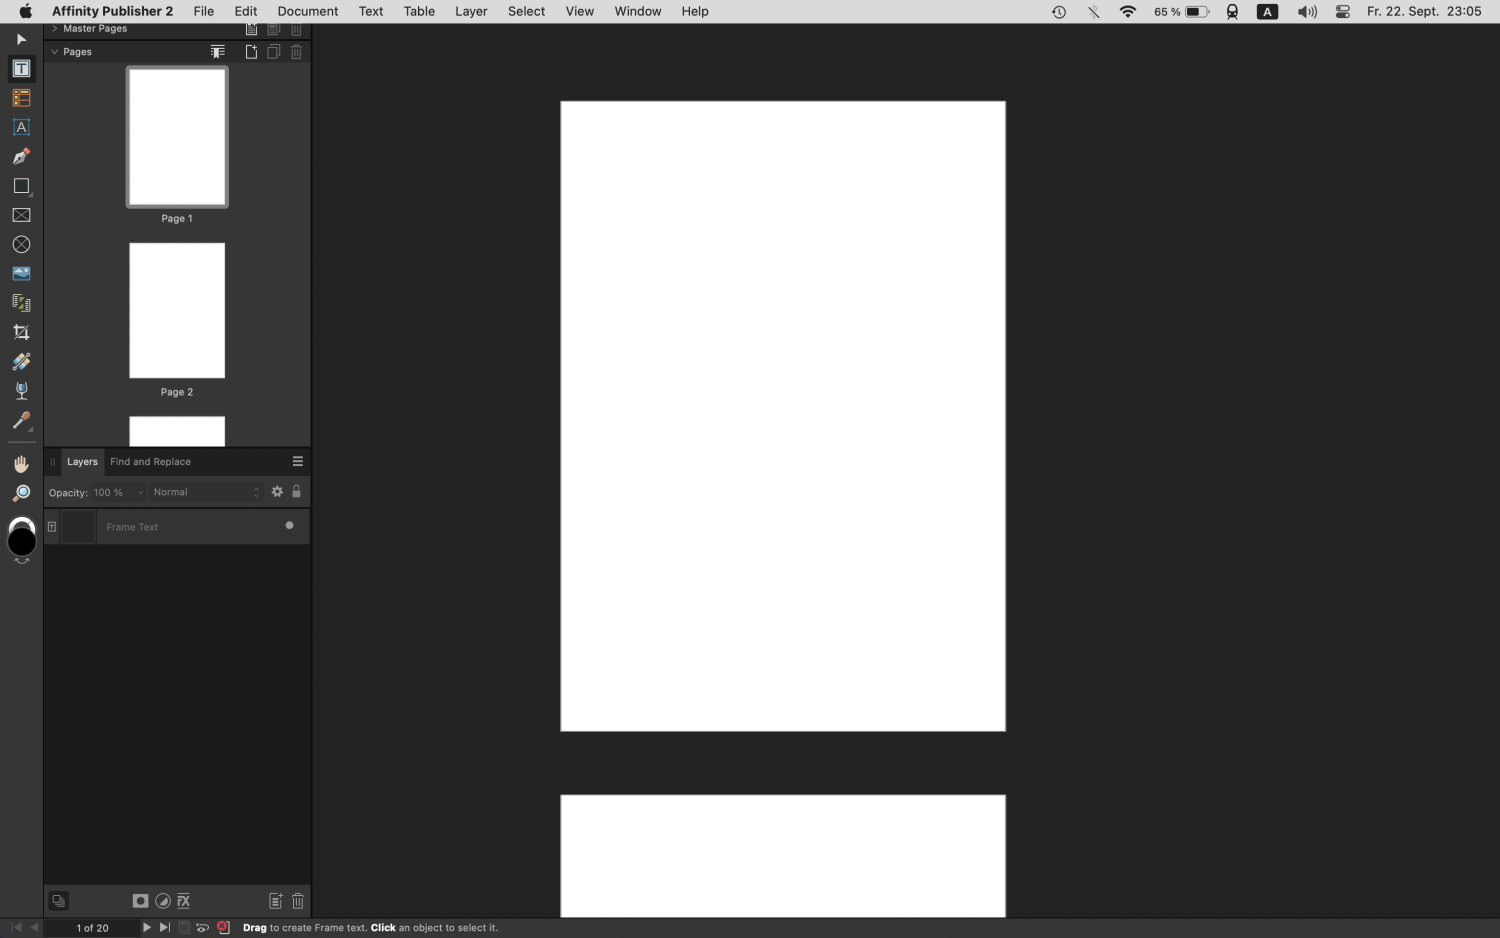Select the Artistic Text tool

point(21,127)
